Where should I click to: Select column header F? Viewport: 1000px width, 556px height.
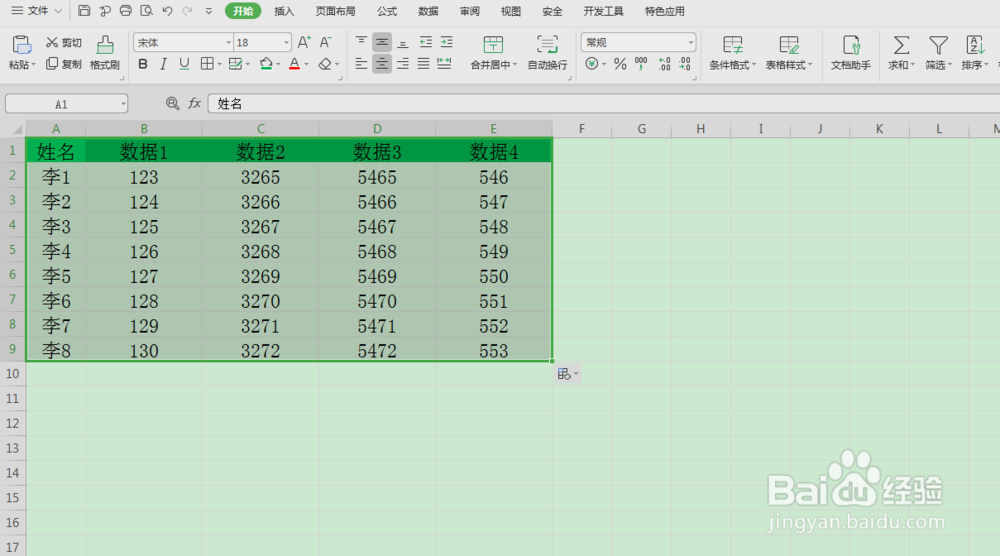point(582,129)
